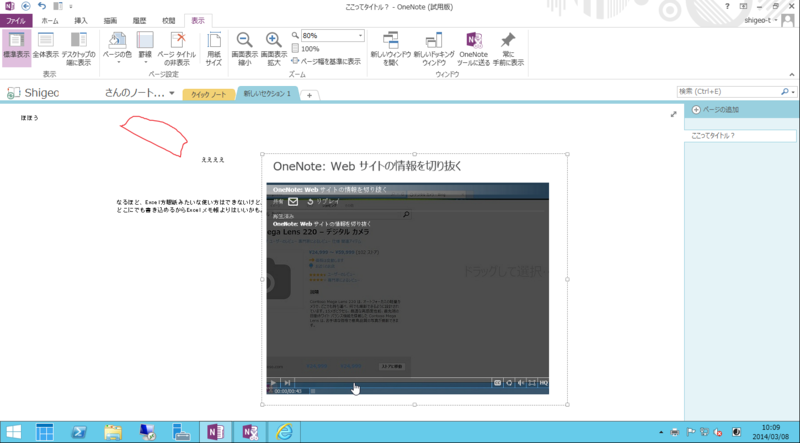Open the 80% zoom level dropdown arrow

tap(360, 36)
